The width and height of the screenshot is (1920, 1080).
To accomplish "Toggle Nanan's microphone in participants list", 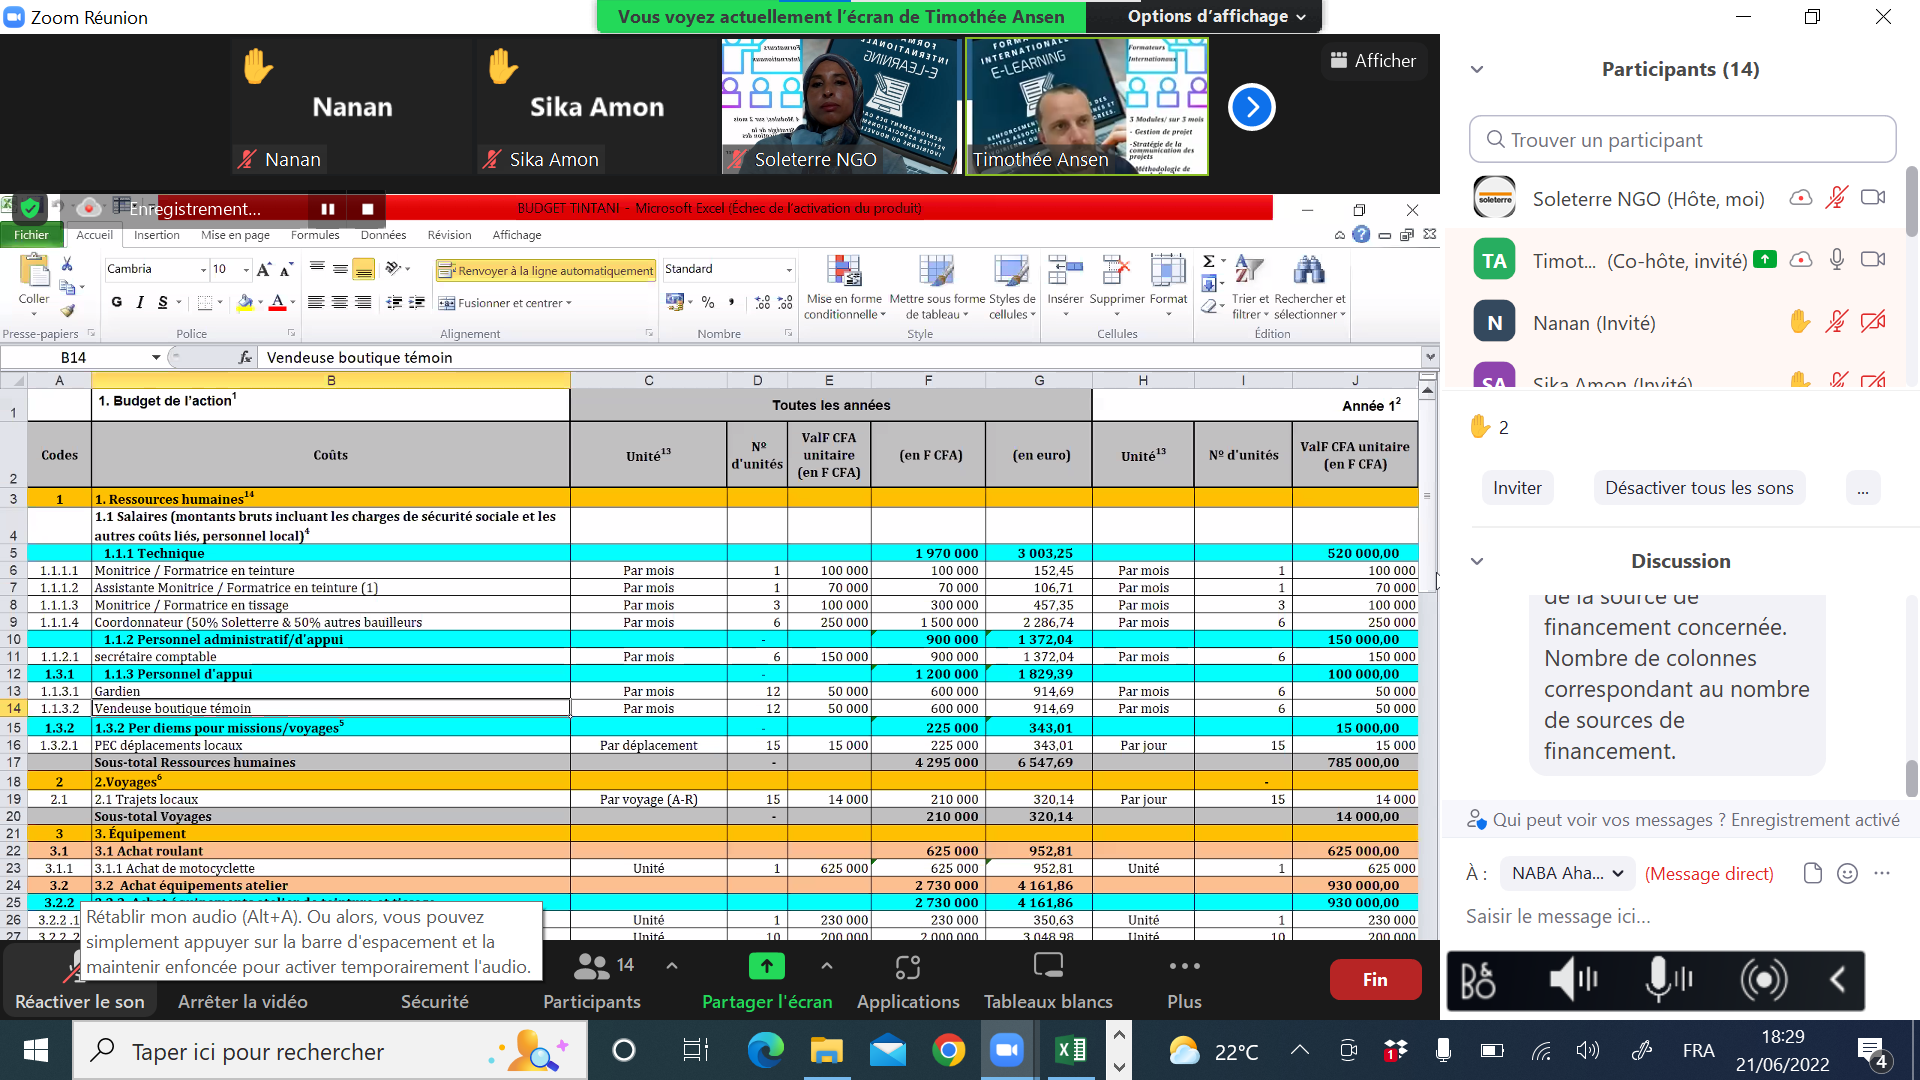I will [x=1836, y=321].
